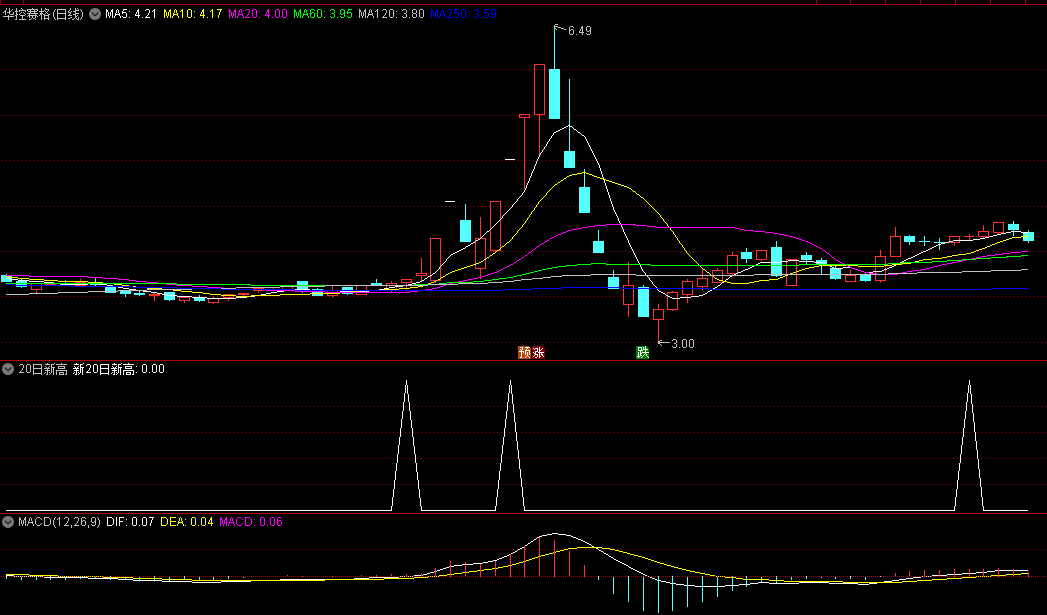Open the MACD(12,26,9) indicator dropdown
This screenshot has height=615, width=1047.
[x=8, y=522]
